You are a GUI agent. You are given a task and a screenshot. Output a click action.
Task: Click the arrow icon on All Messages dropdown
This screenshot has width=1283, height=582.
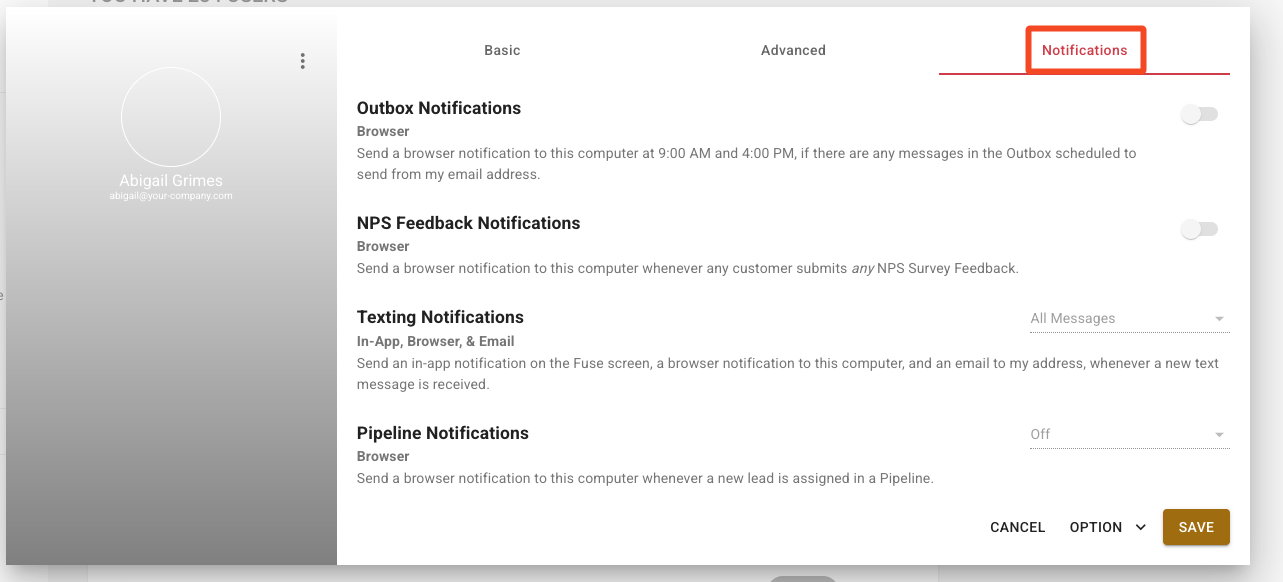tap(1219, 319)
